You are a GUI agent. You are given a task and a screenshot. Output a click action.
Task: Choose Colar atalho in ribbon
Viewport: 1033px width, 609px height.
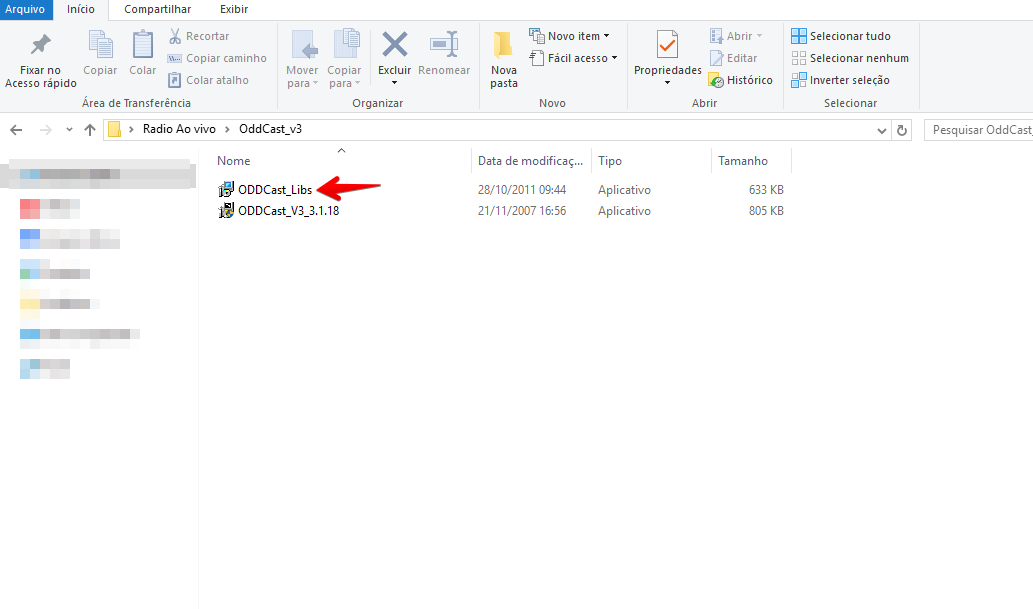208,80
